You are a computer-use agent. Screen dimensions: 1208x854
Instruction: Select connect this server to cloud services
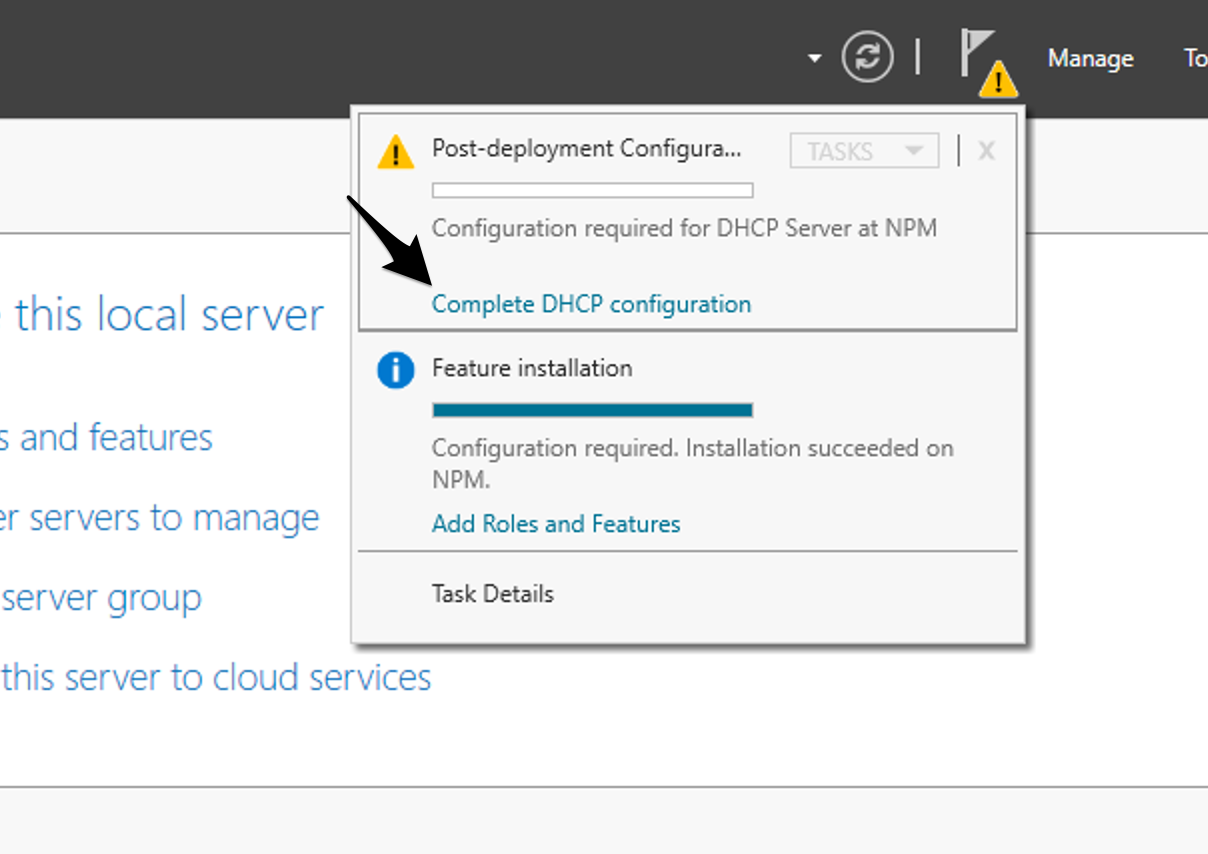[x=215, y=677]
